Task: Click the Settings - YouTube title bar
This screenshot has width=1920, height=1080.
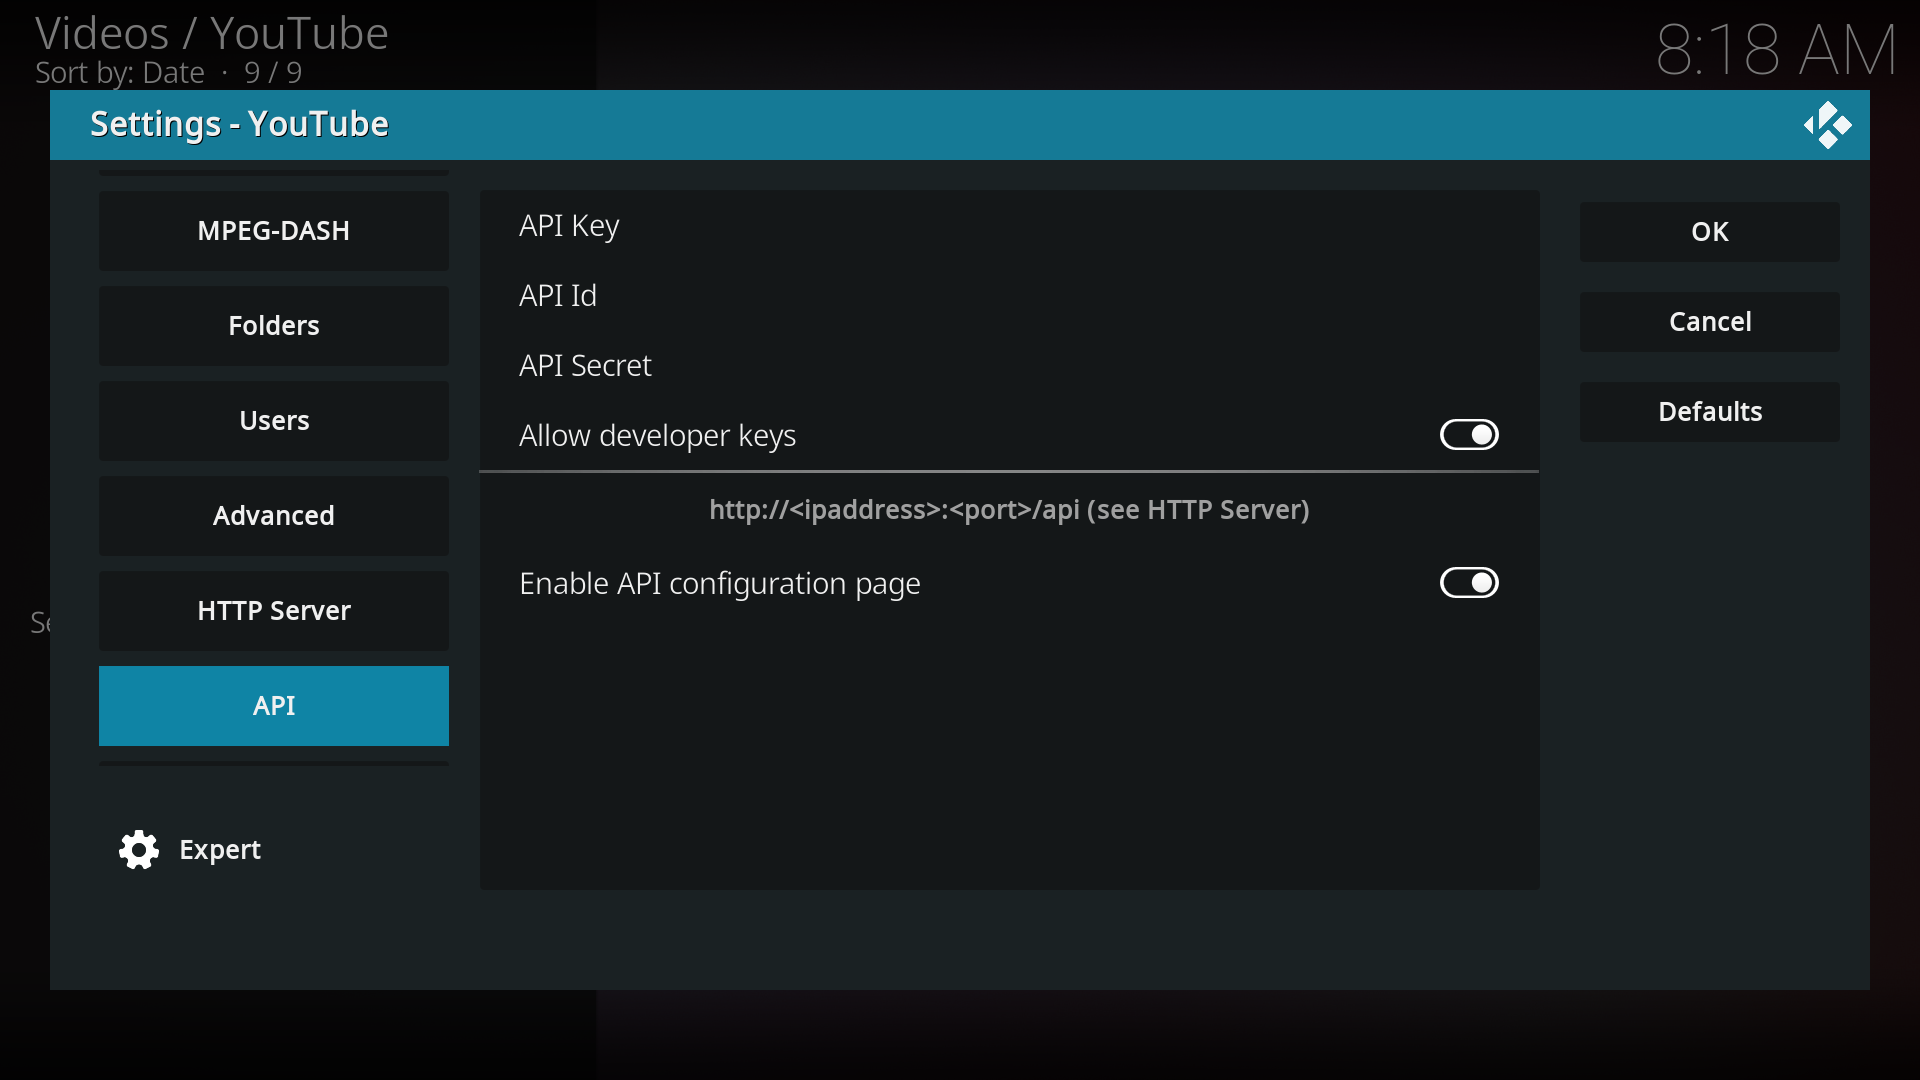Action: pos(238,124)
